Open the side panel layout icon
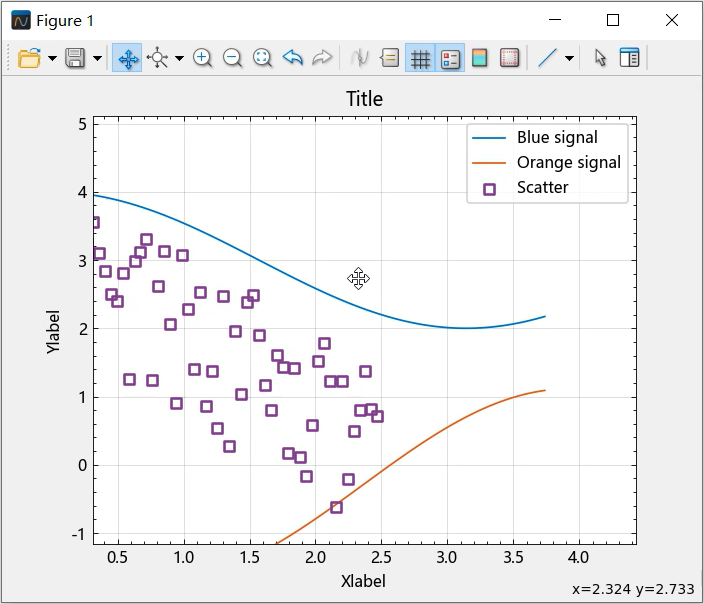 point(629,58)
